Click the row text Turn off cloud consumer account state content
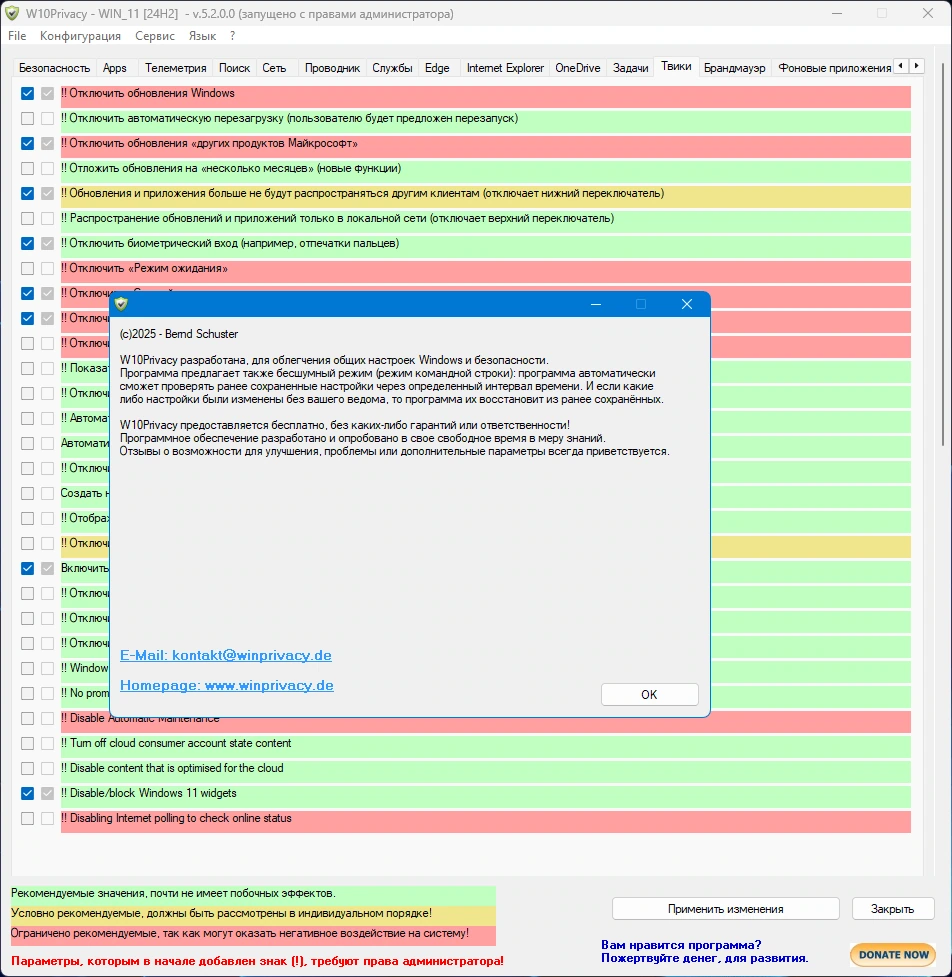 pyautogui.click(x=176, y=743)
